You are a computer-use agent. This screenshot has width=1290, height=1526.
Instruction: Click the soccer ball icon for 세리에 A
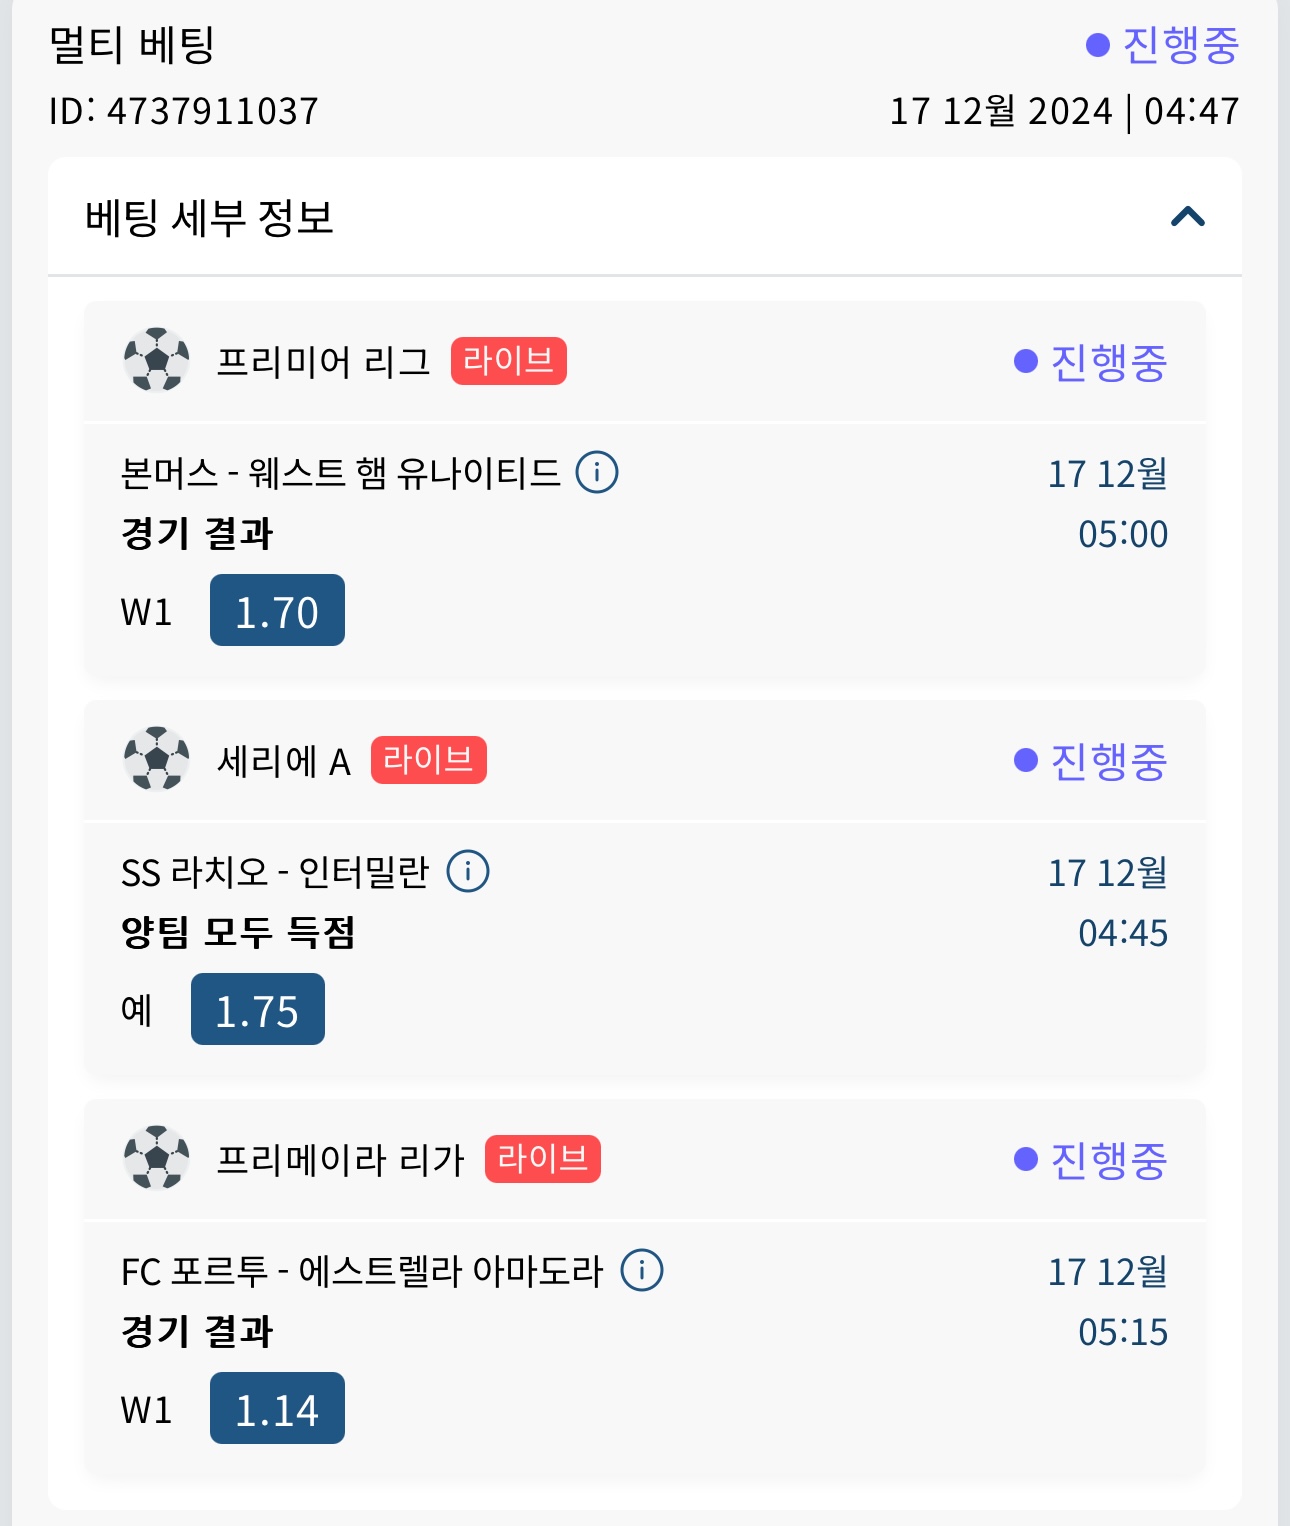coord(156,759)
